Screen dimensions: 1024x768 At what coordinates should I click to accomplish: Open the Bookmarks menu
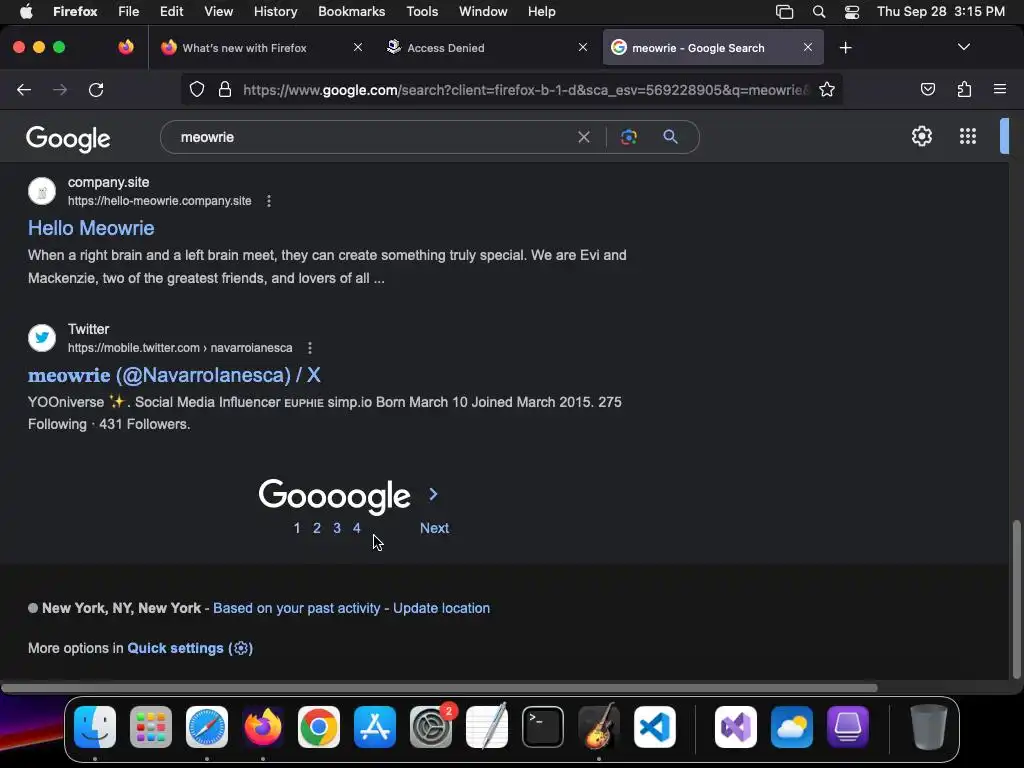click(x=351, y=12)
